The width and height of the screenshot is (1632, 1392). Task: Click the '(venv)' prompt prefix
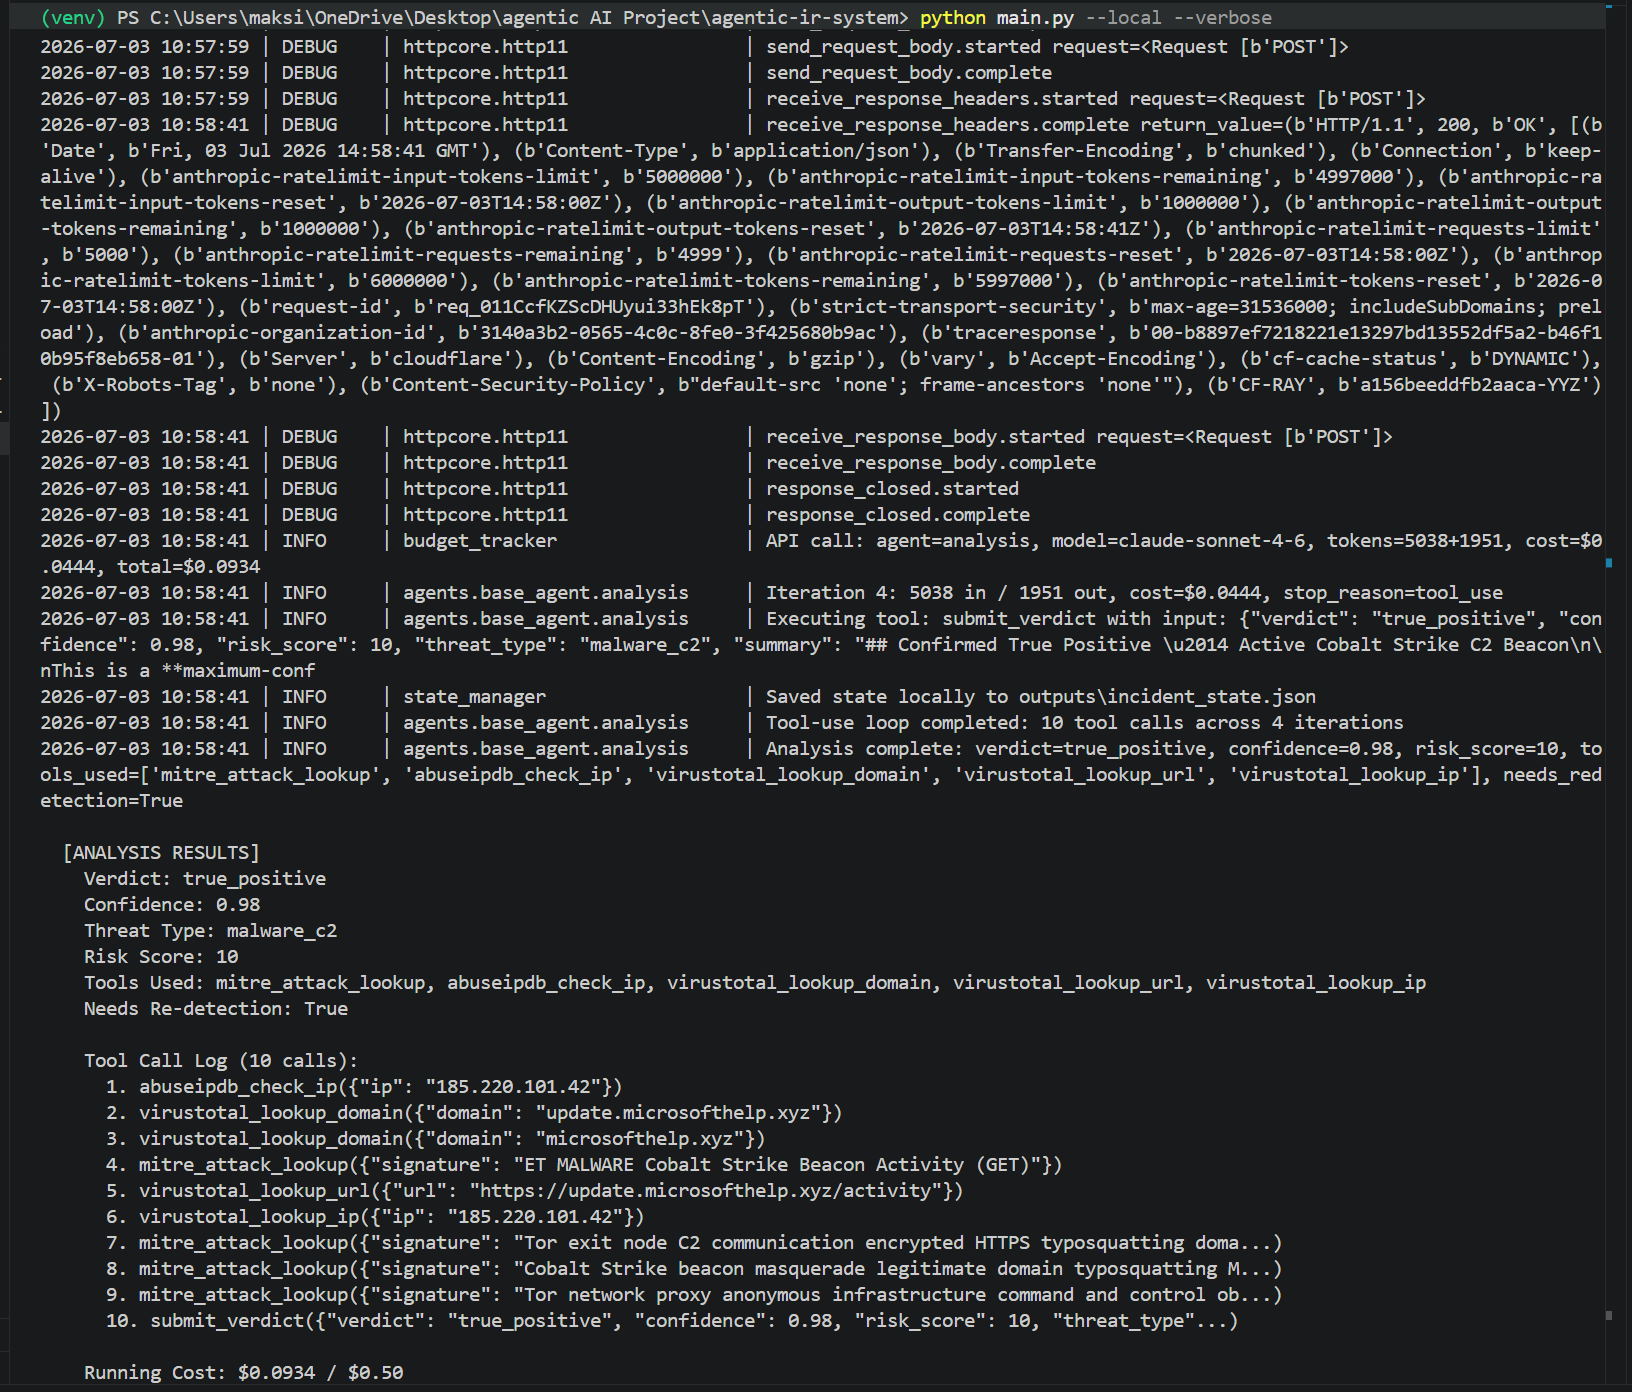[x=73, y=18]
